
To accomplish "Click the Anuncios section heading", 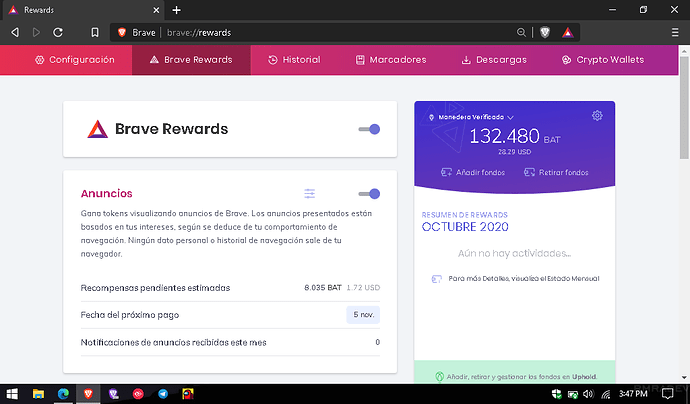I will coord(106,194).
